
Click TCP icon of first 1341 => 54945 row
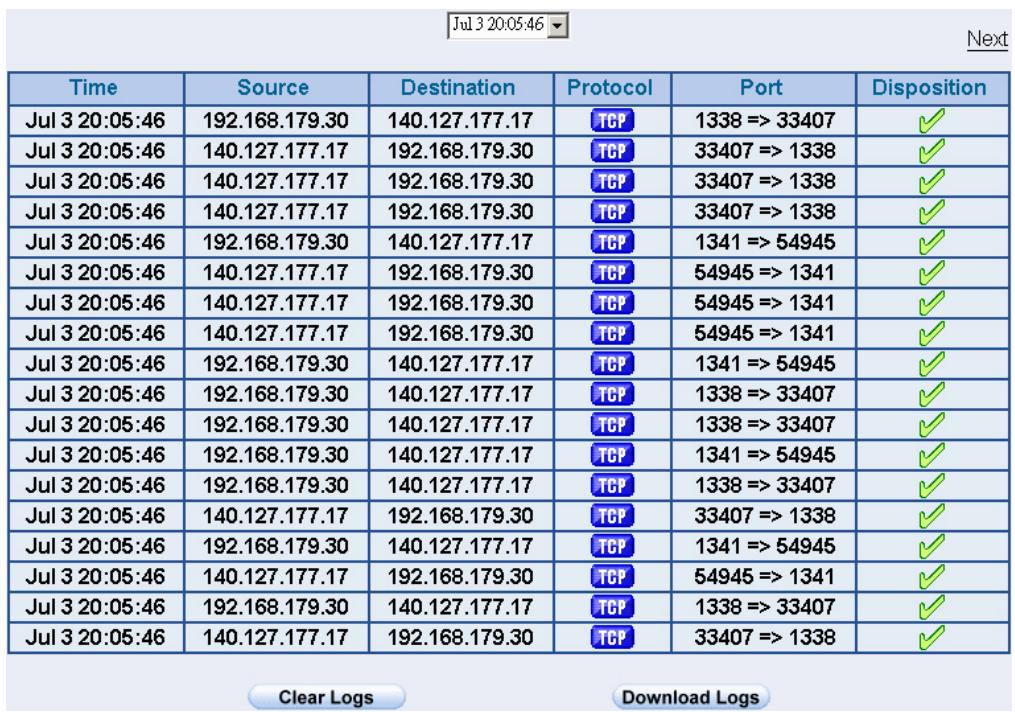point(612,242)
